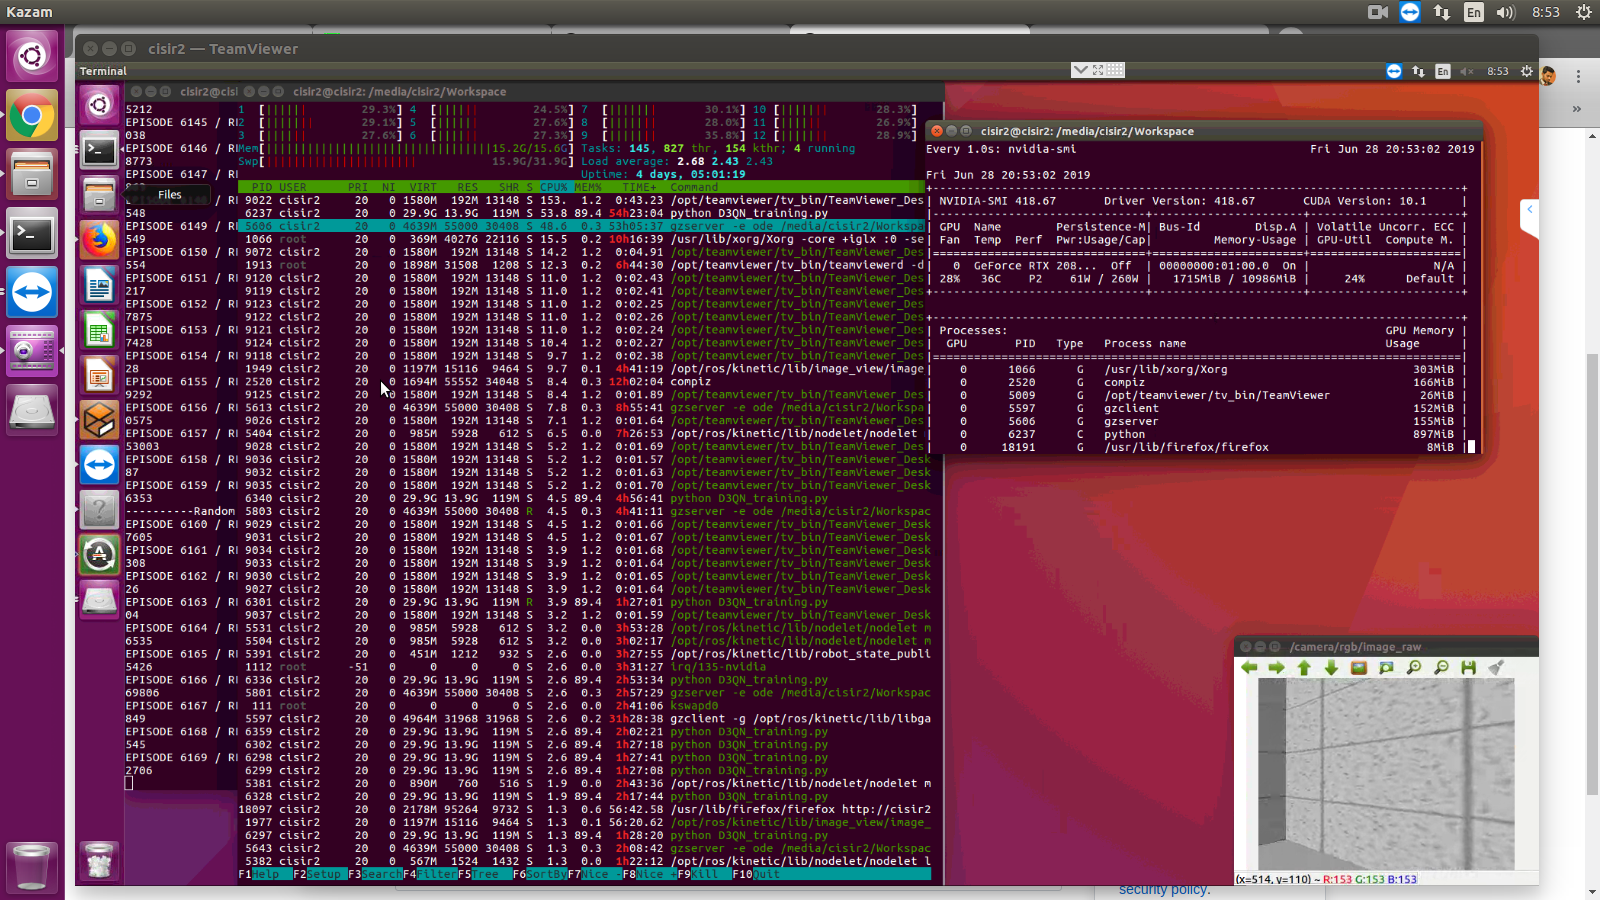
Task: Open Firefox in the remote launcher
Action: coord(99,240)
